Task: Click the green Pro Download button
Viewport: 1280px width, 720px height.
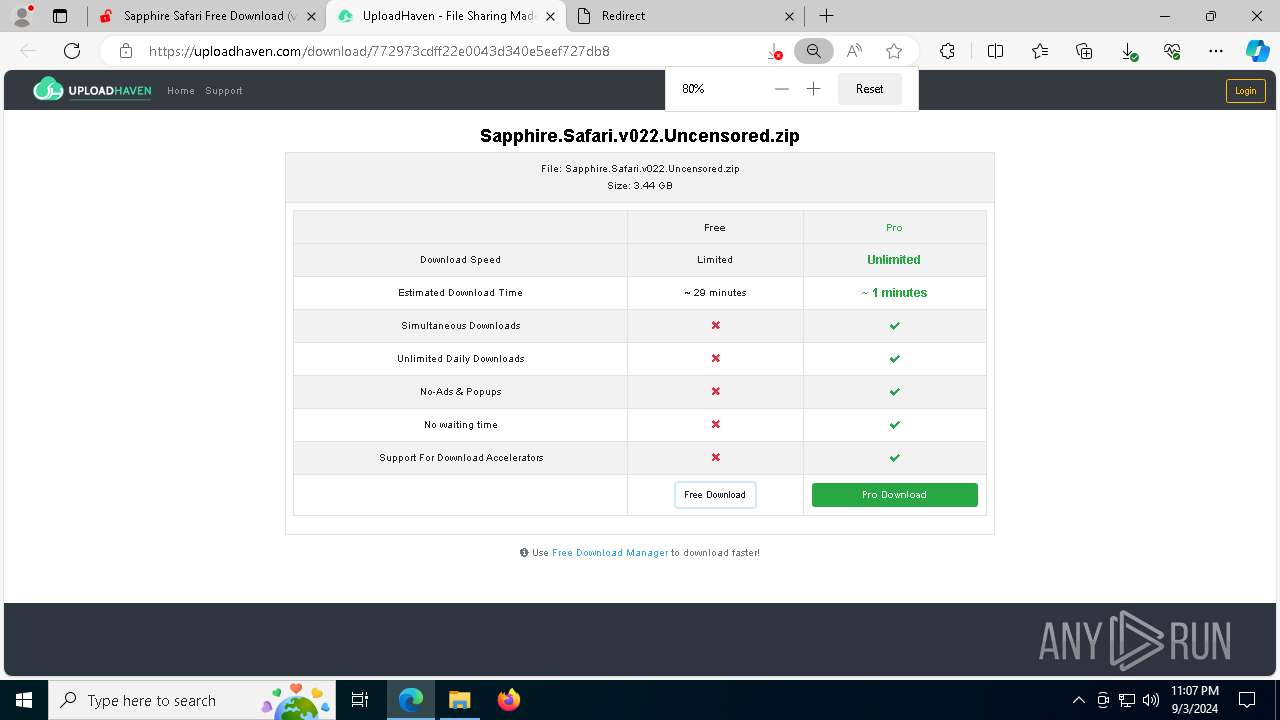Action: point(895,495)
